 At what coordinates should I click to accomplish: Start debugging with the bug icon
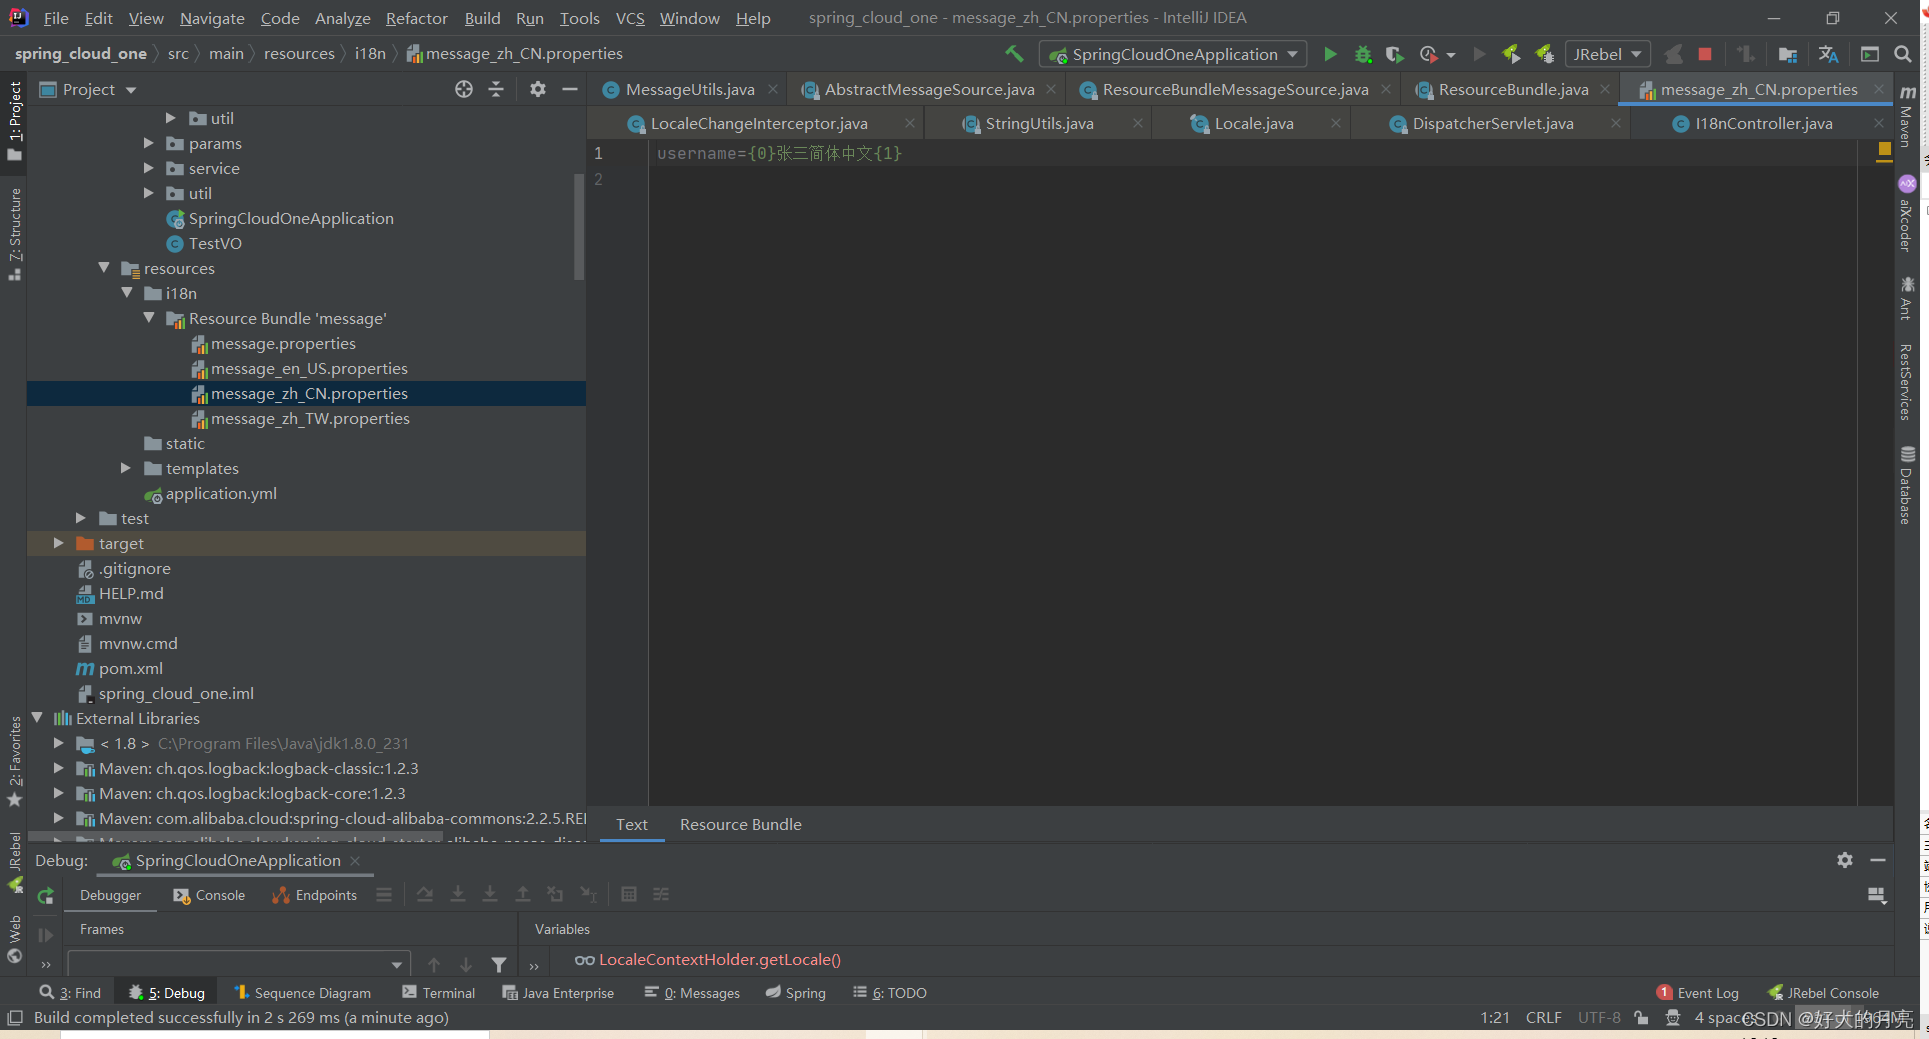tap(1362, 54)
